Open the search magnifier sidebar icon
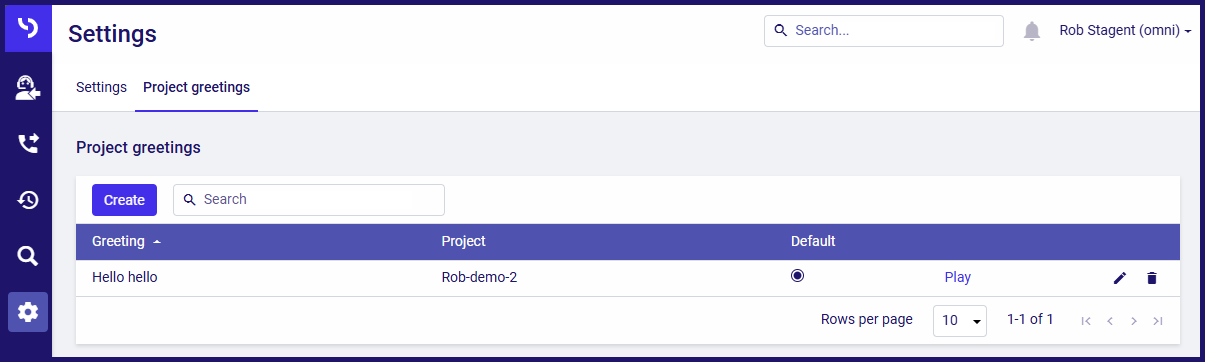Image resolution: width=1205 pixels, height=362 pixels. coord(28,256)
